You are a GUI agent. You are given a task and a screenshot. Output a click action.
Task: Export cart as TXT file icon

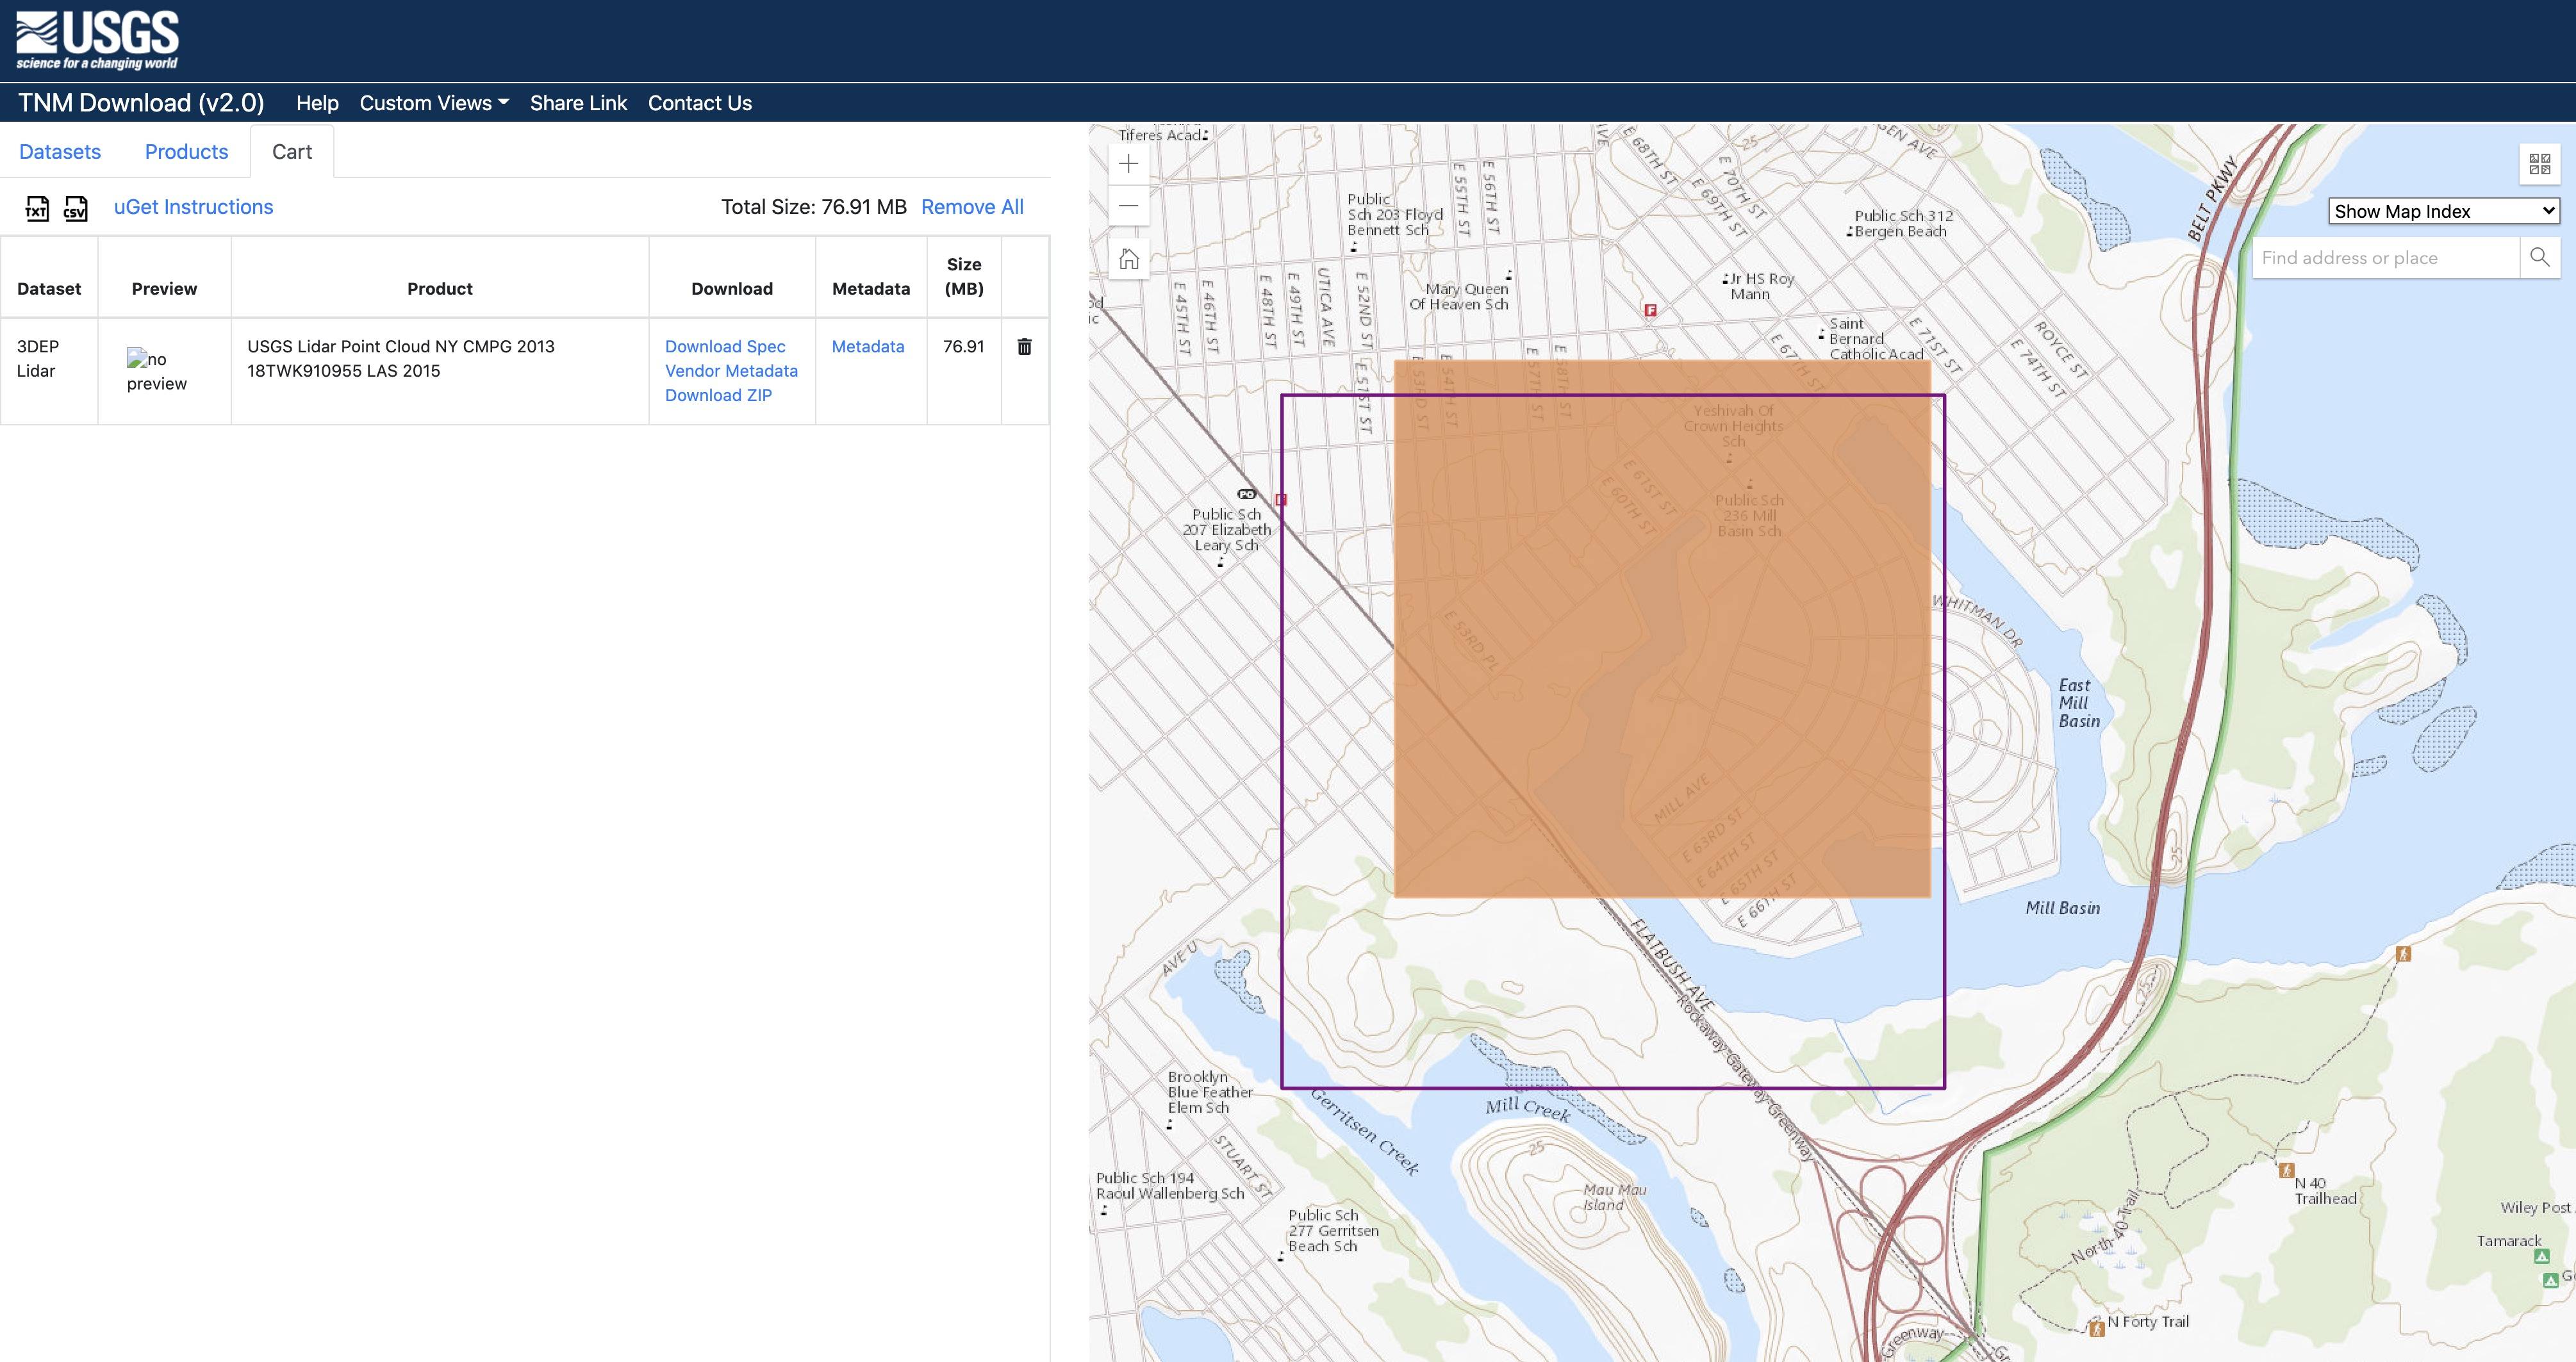tap(37, 208)
